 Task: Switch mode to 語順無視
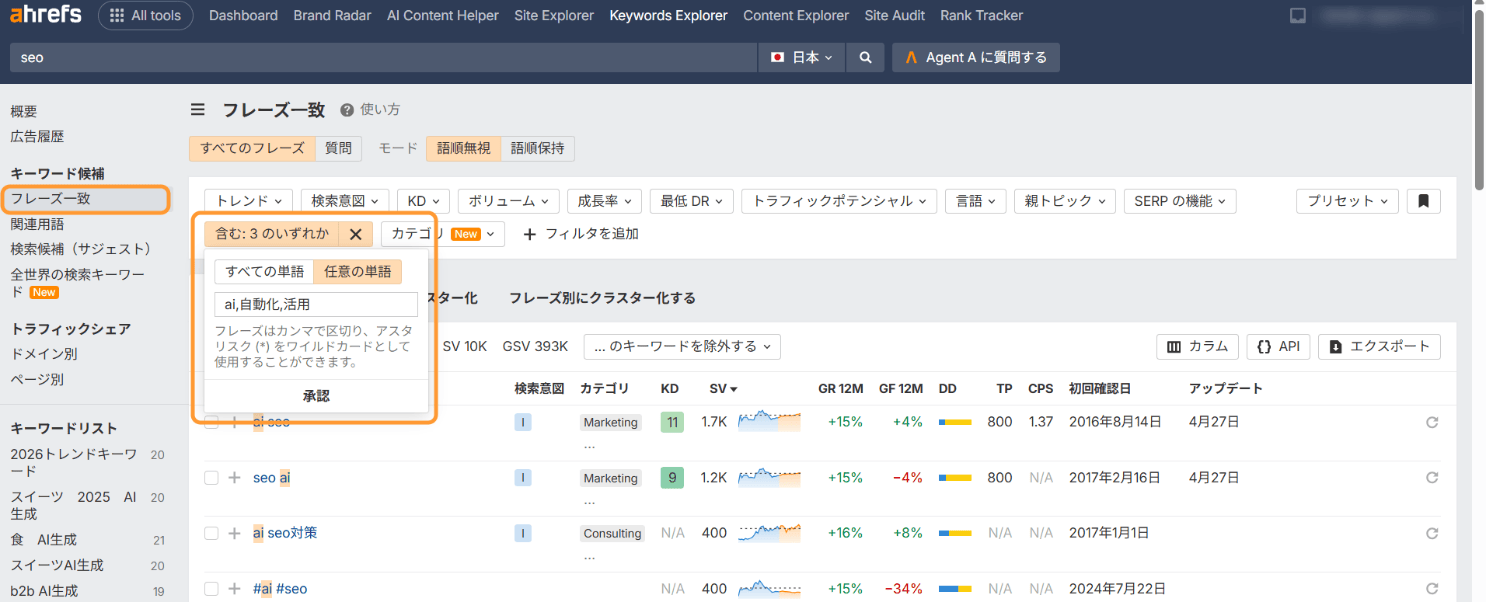point(463,148)
